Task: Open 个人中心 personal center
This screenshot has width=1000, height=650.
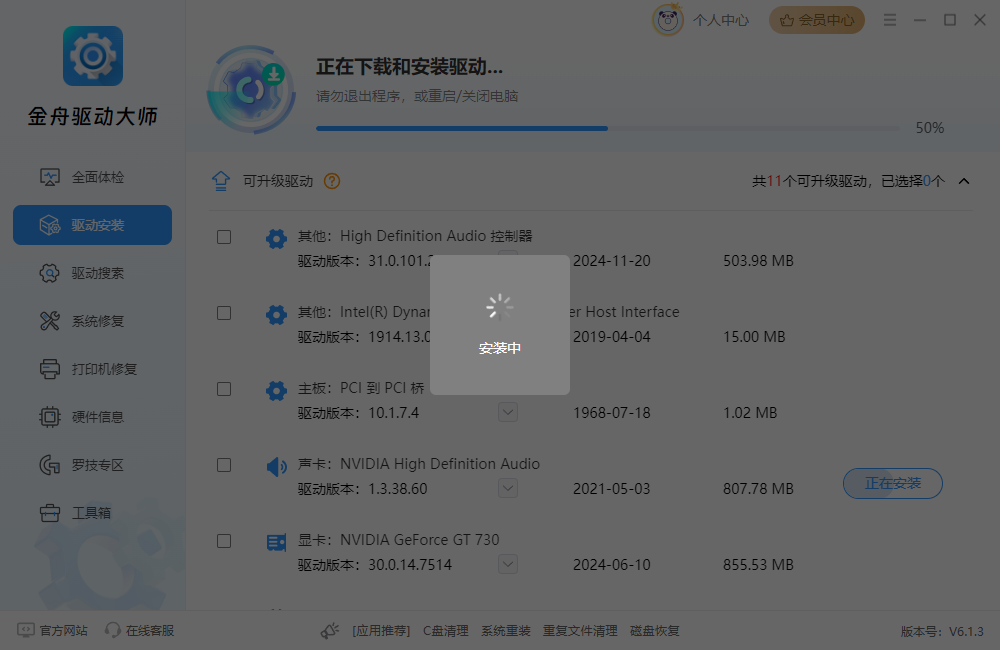Action: (x=721, y=20)
